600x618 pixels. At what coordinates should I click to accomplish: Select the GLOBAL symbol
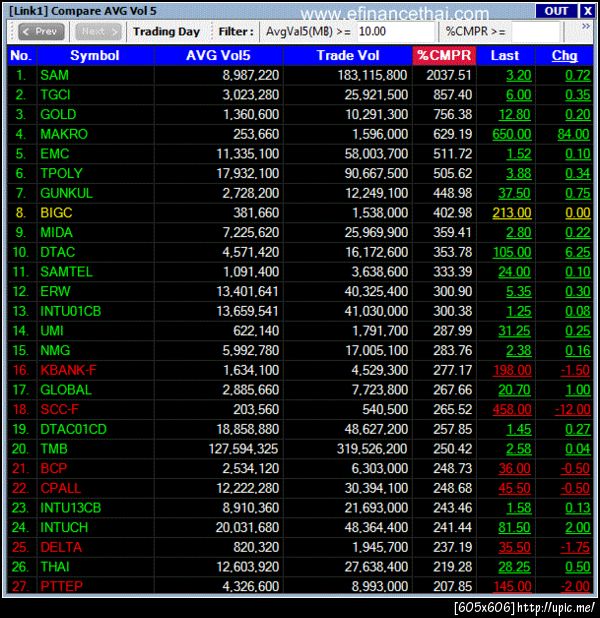tap(66, 390)
